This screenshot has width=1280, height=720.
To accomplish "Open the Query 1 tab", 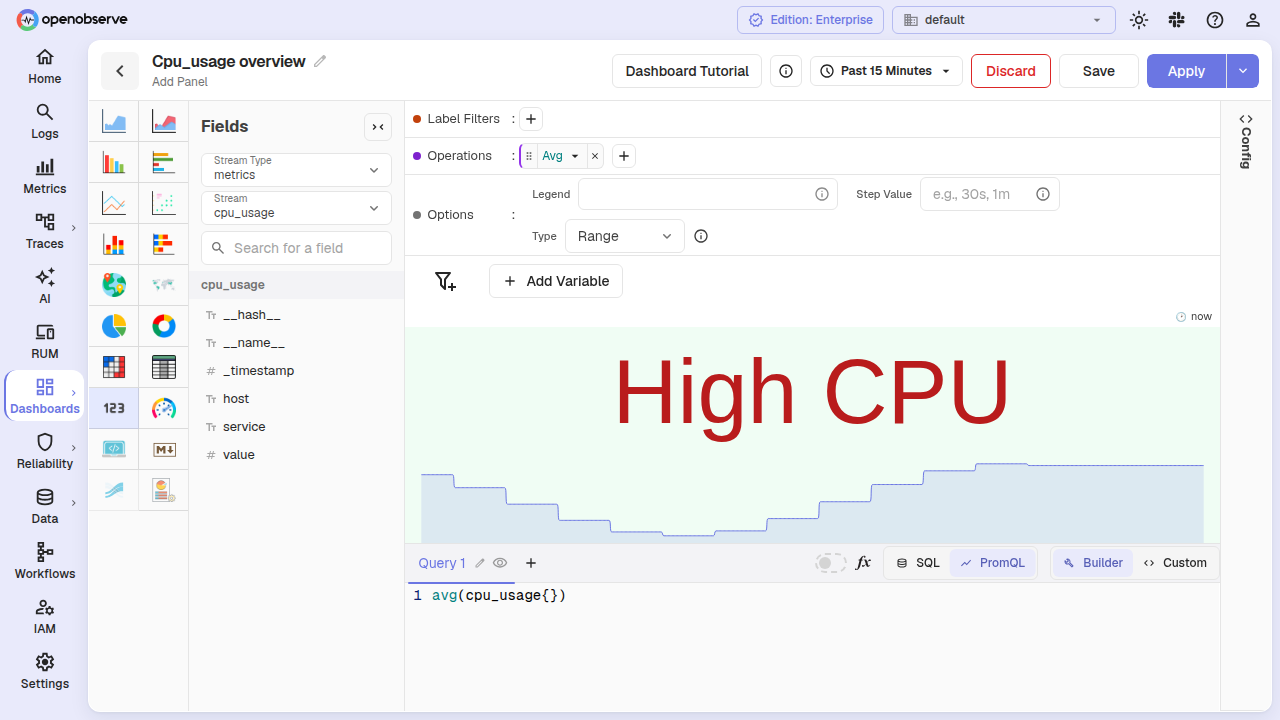I will (442, 563).
